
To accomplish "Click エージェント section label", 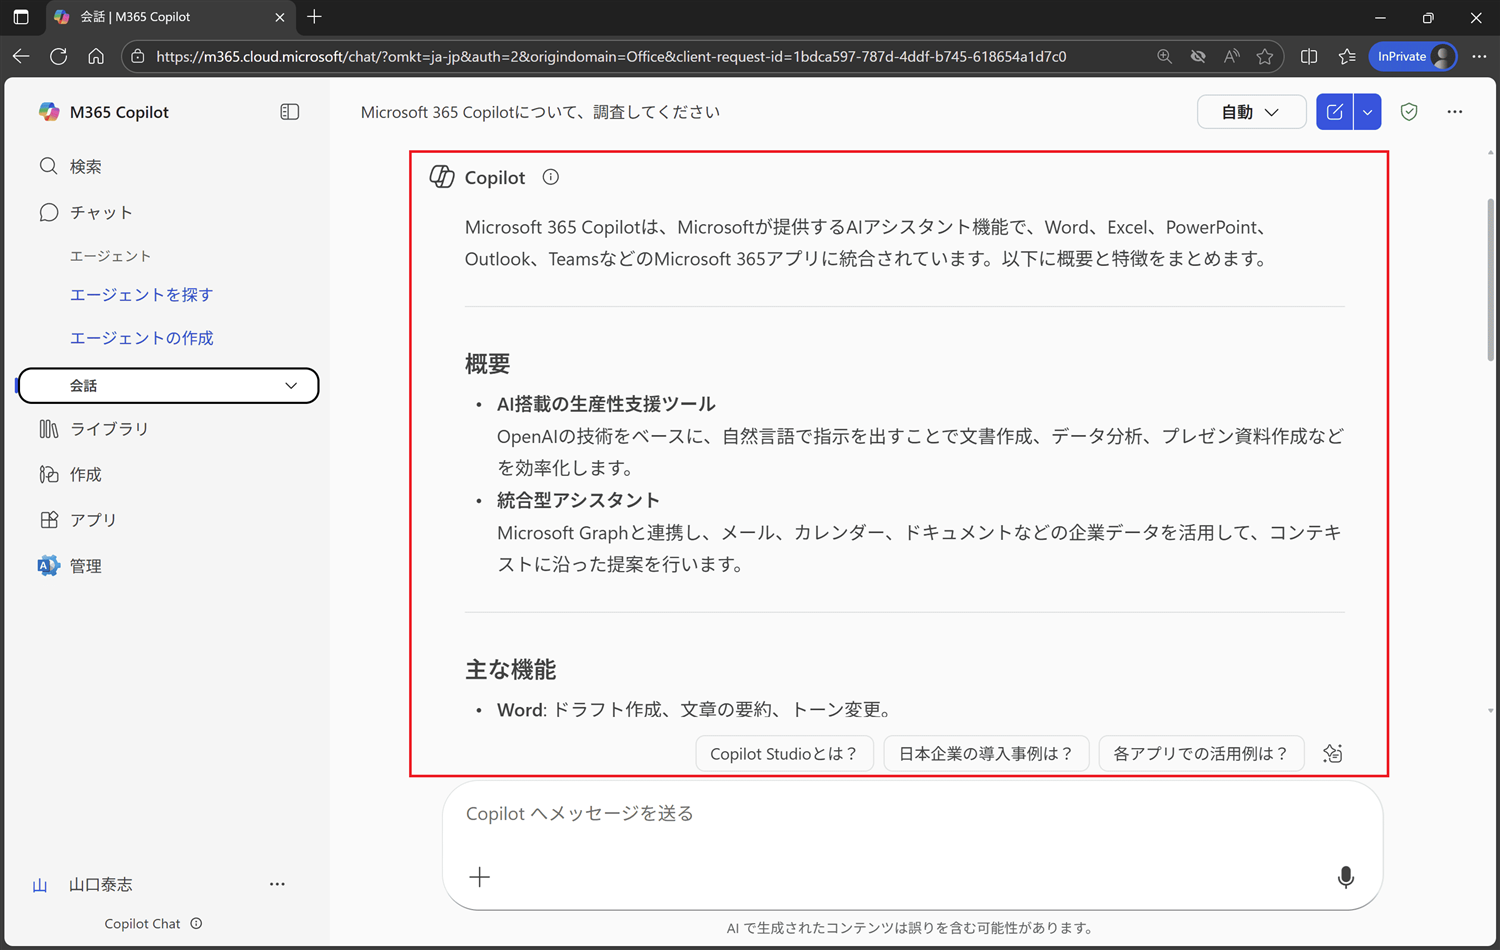I will click(110, 256).
